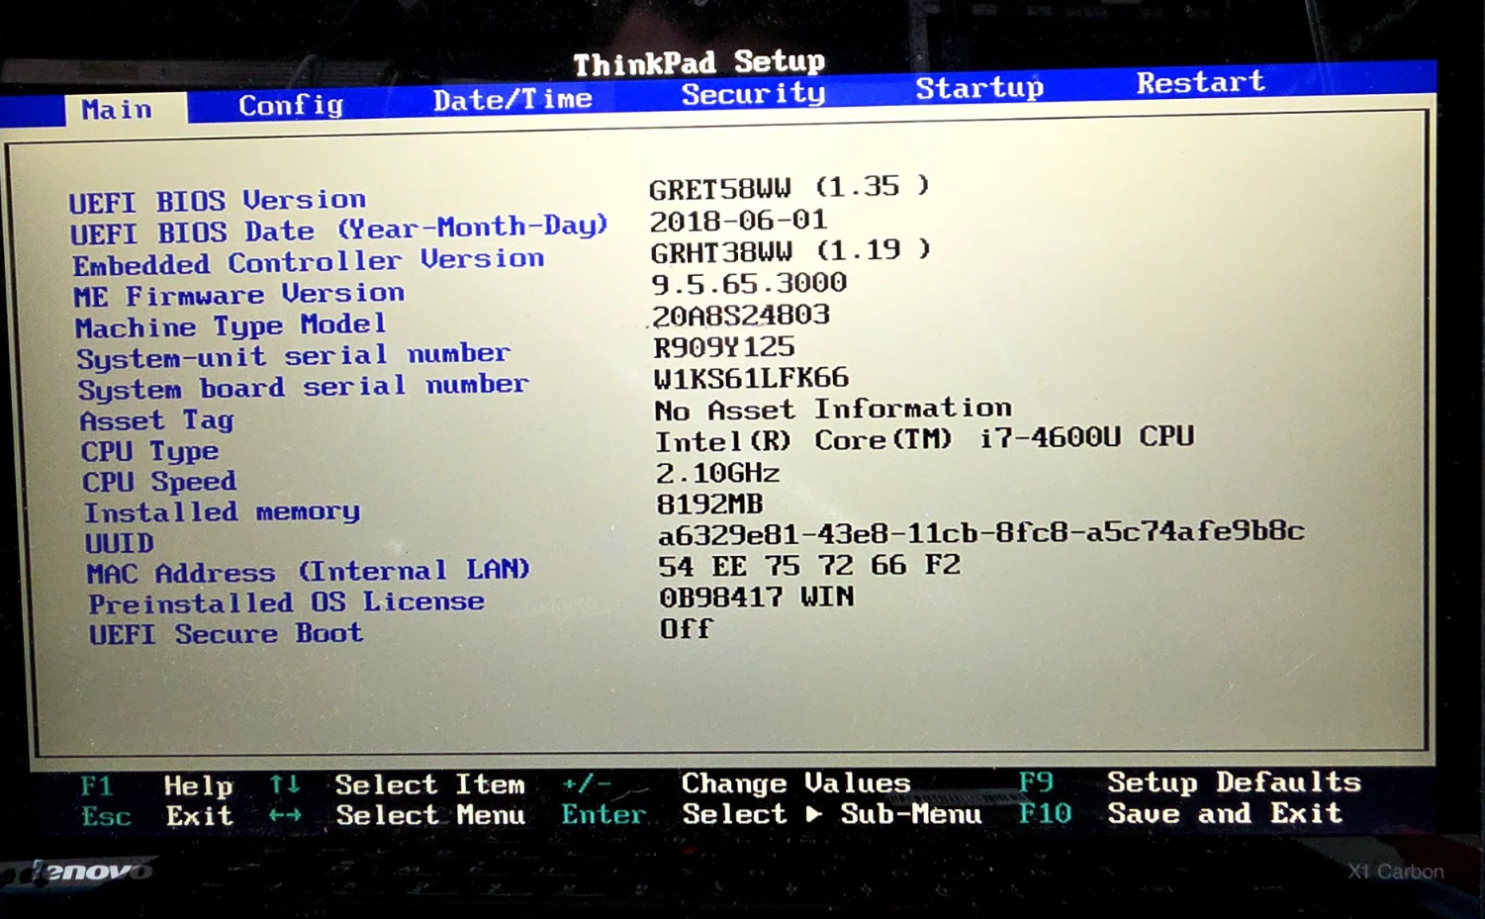The width and height of the screenshot is (1485, 919).
Task: Click MAC Address (Internal LAN) label
Action: (308, 572)
